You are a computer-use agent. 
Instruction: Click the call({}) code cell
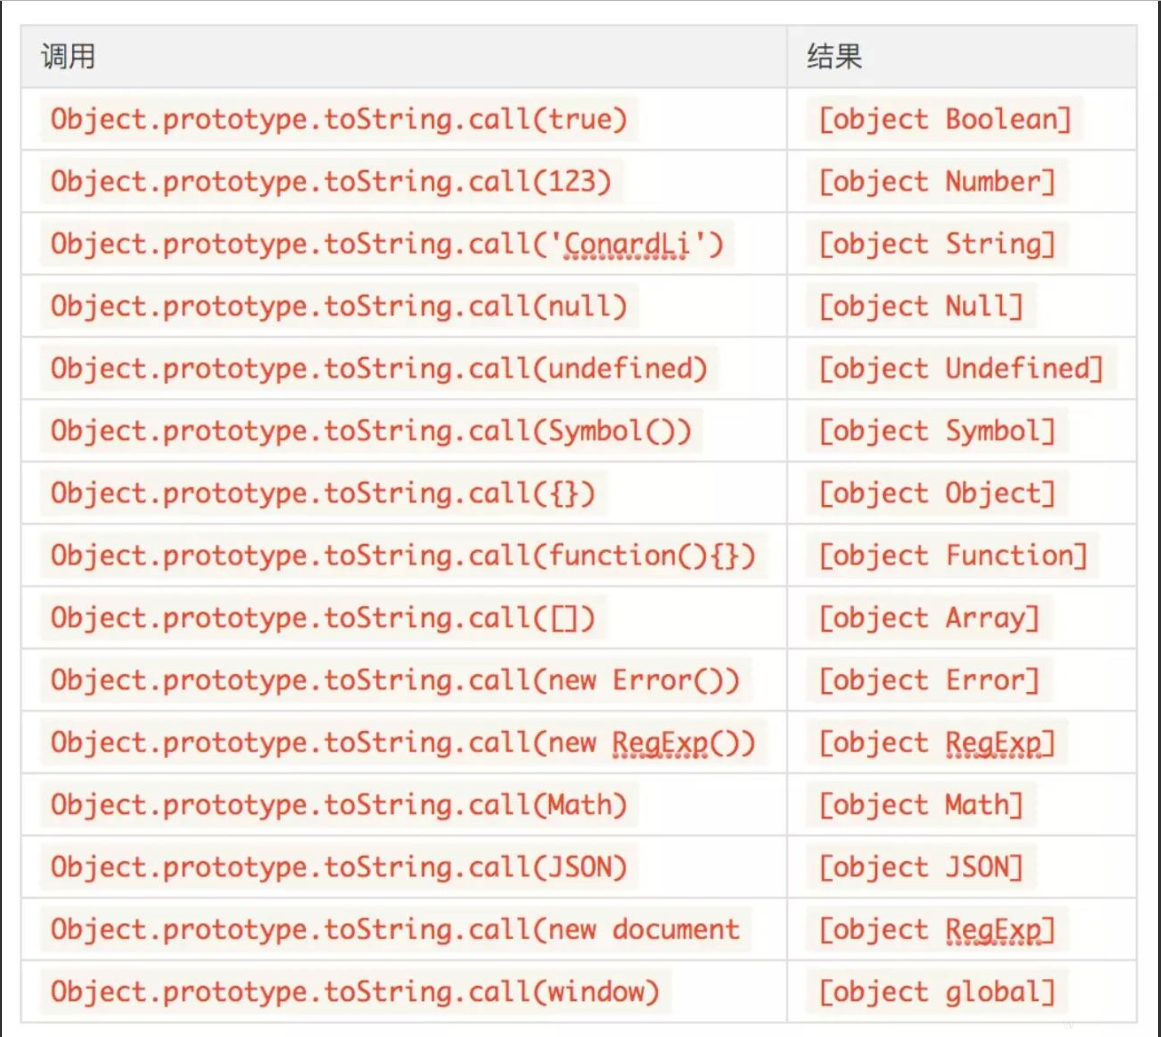pyautogui.click(x=323, y=493)
